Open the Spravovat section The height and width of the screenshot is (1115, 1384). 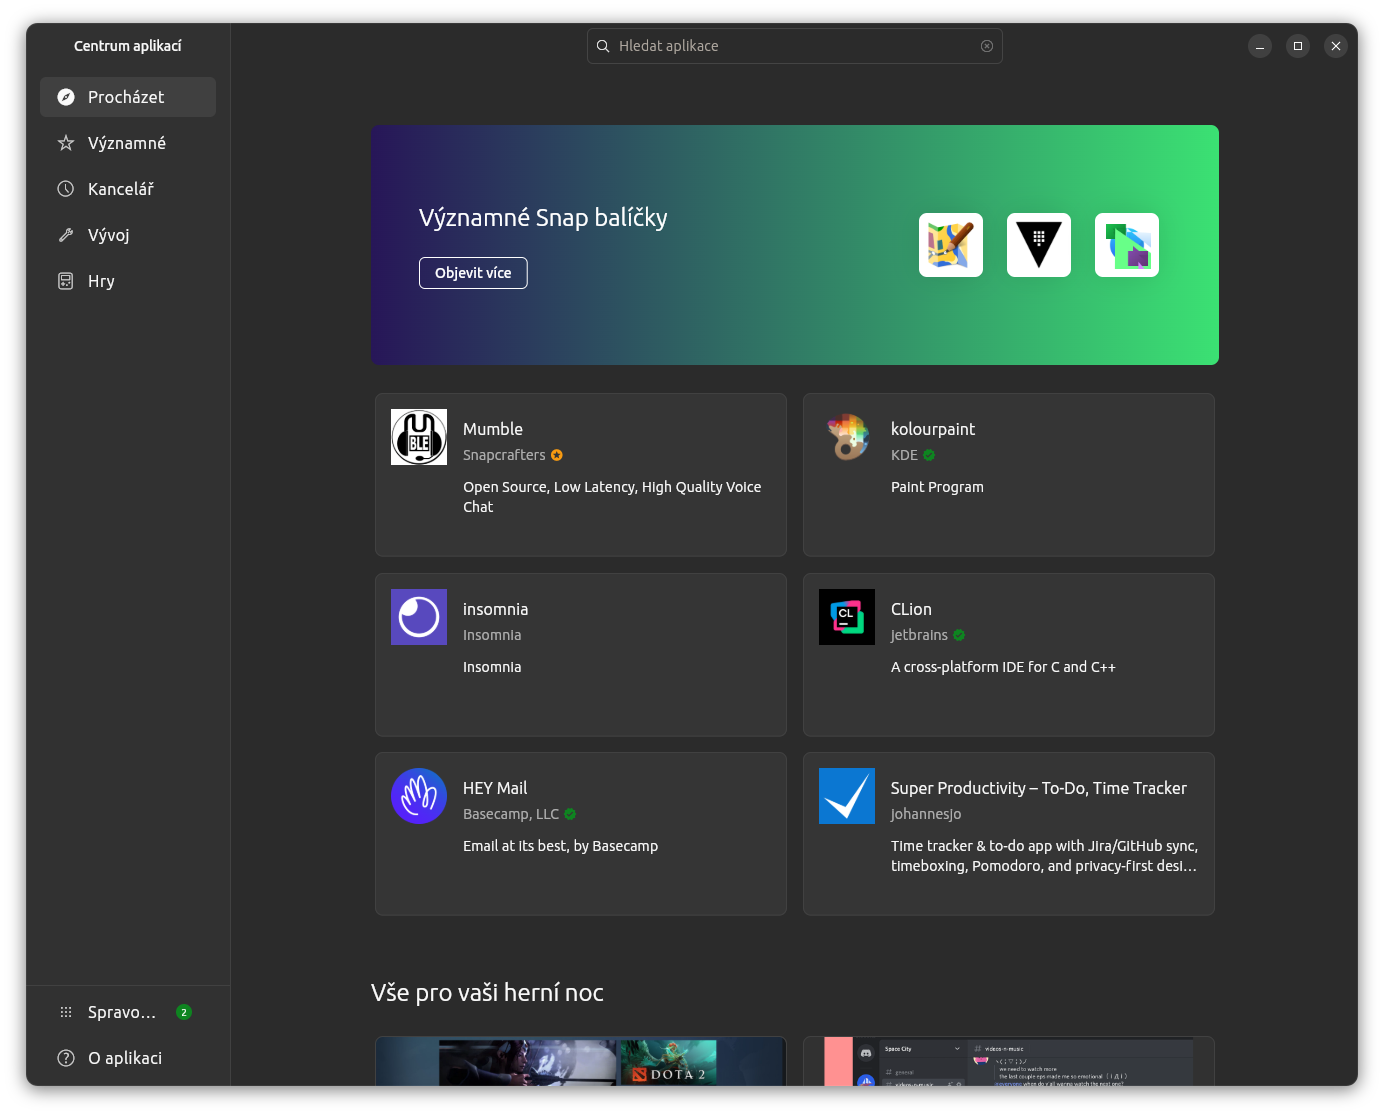[x=128, y=1012]
